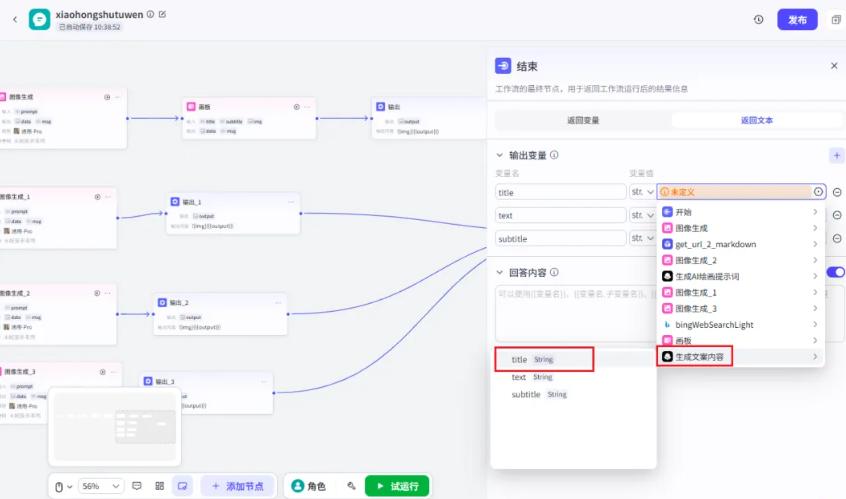
Task: Click the title variable name field
Action: point(561,192)
